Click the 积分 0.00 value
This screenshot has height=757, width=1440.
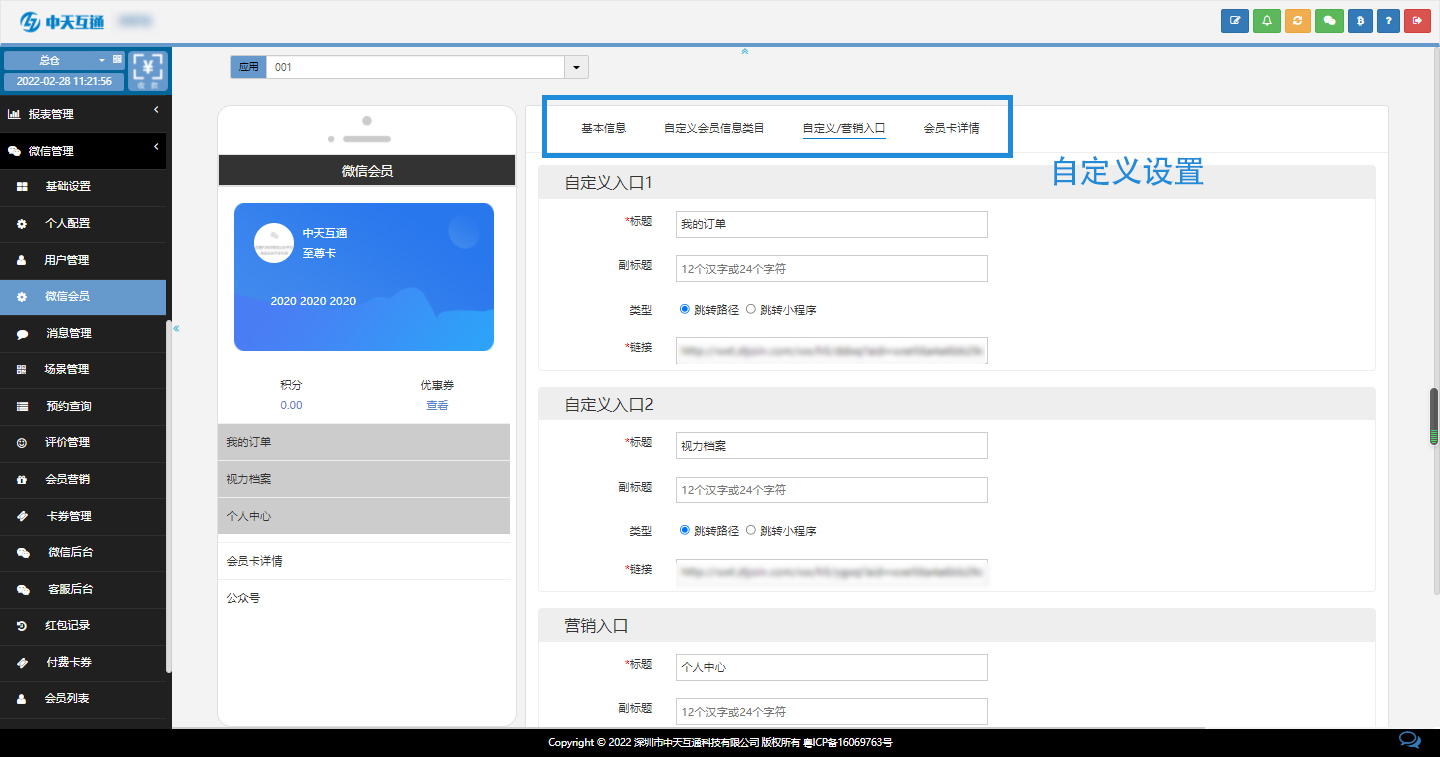click(291, 405)
